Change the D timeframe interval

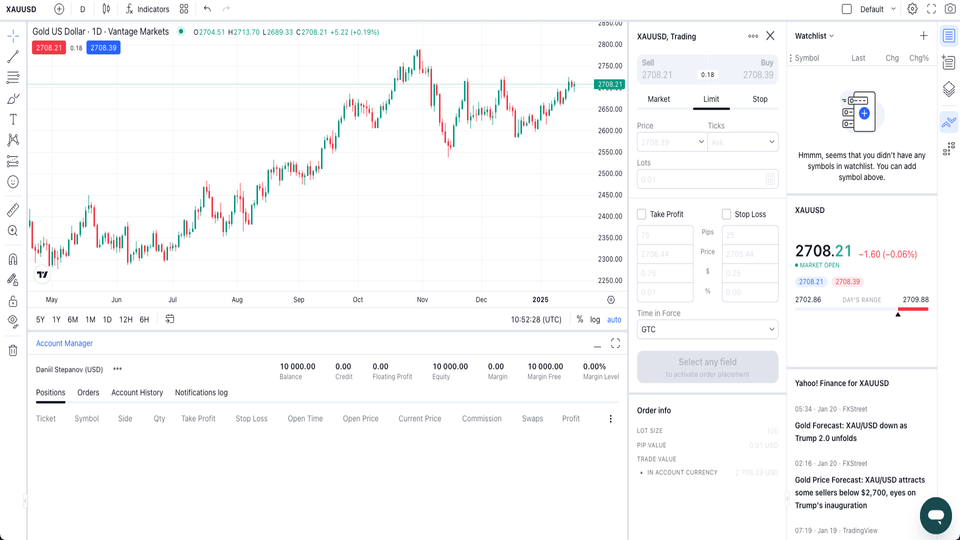pos(83,9)
